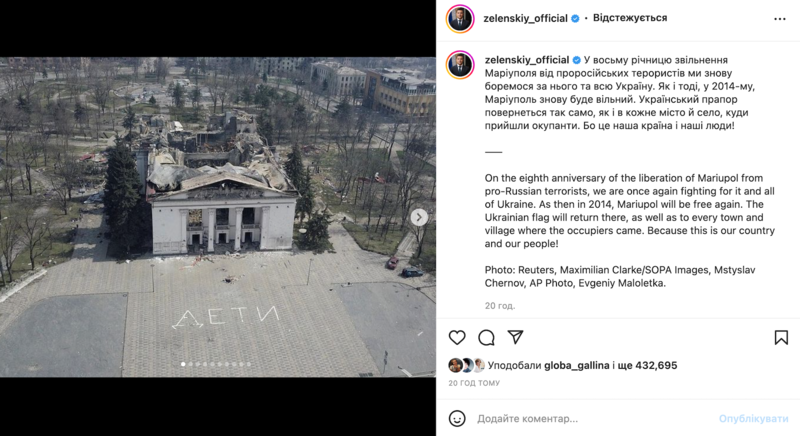
Task: Open zelenskiy_official profile avatar in header
Action: tap(460, 19)
